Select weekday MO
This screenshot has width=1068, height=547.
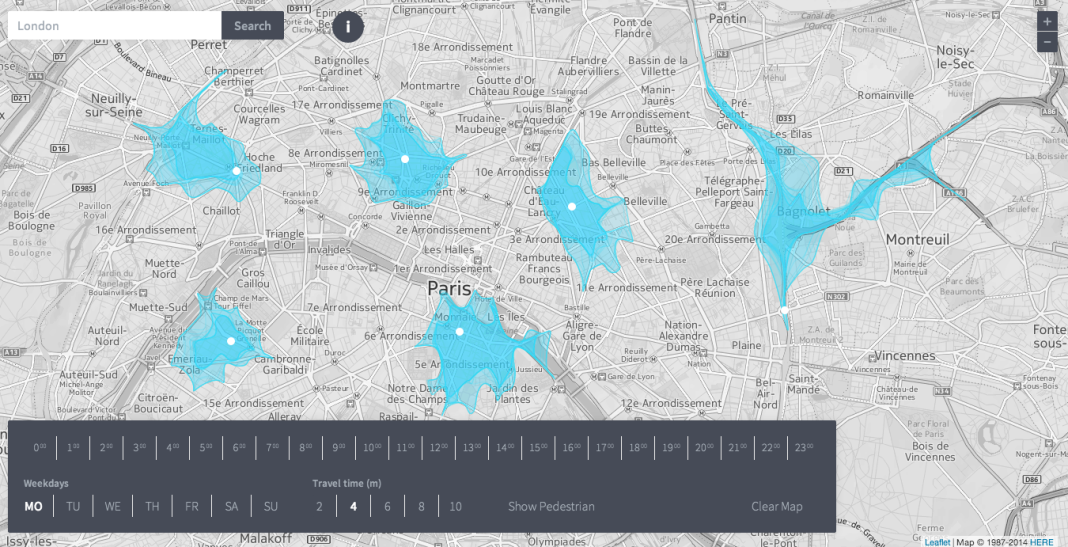coord(33,506)
